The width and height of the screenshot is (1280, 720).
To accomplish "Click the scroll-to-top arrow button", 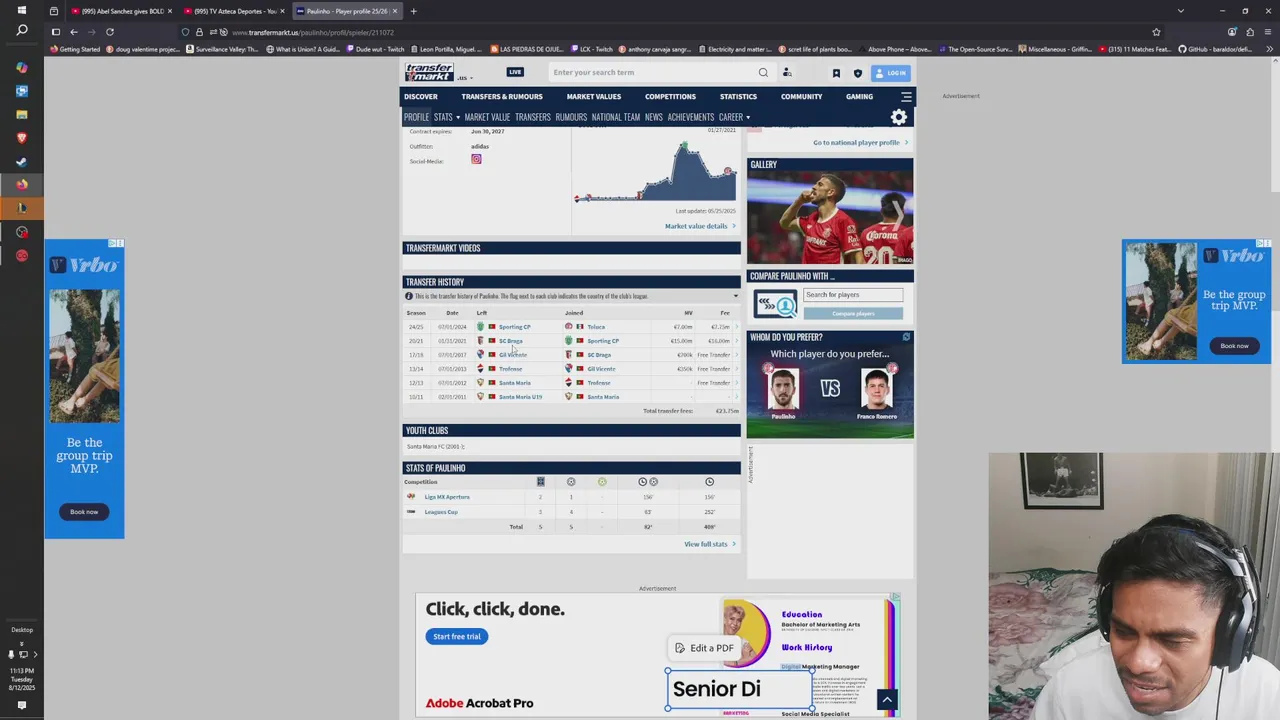I will (x=886, y=700).
